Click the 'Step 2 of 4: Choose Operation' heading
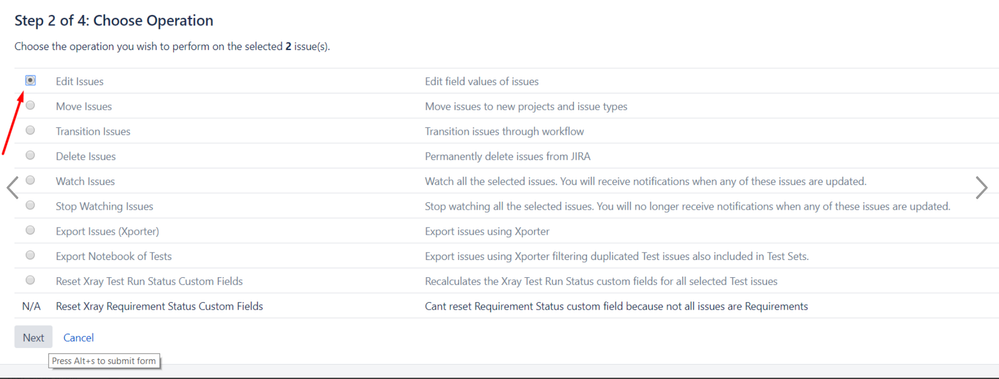This screenshot has width=999, height=379. [114, 20]
